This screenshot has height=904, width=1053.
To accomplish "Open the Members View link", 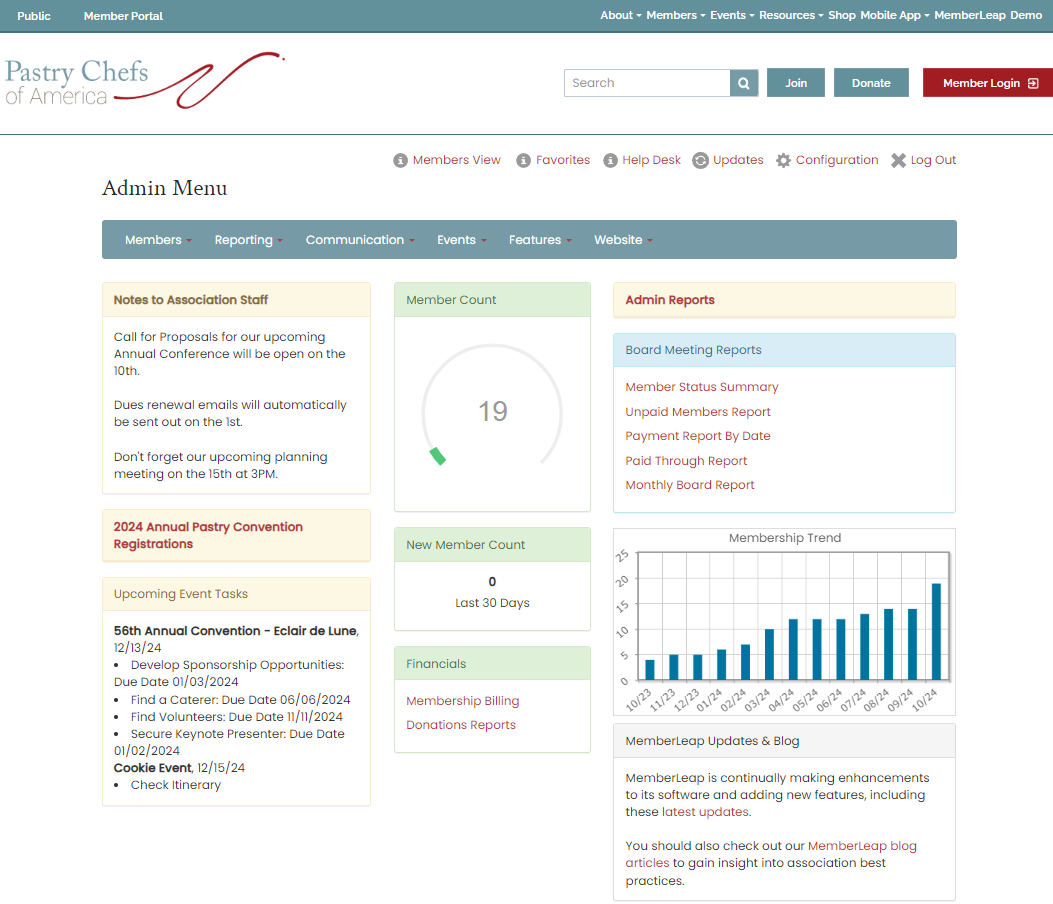I will (x=457, y=160).
